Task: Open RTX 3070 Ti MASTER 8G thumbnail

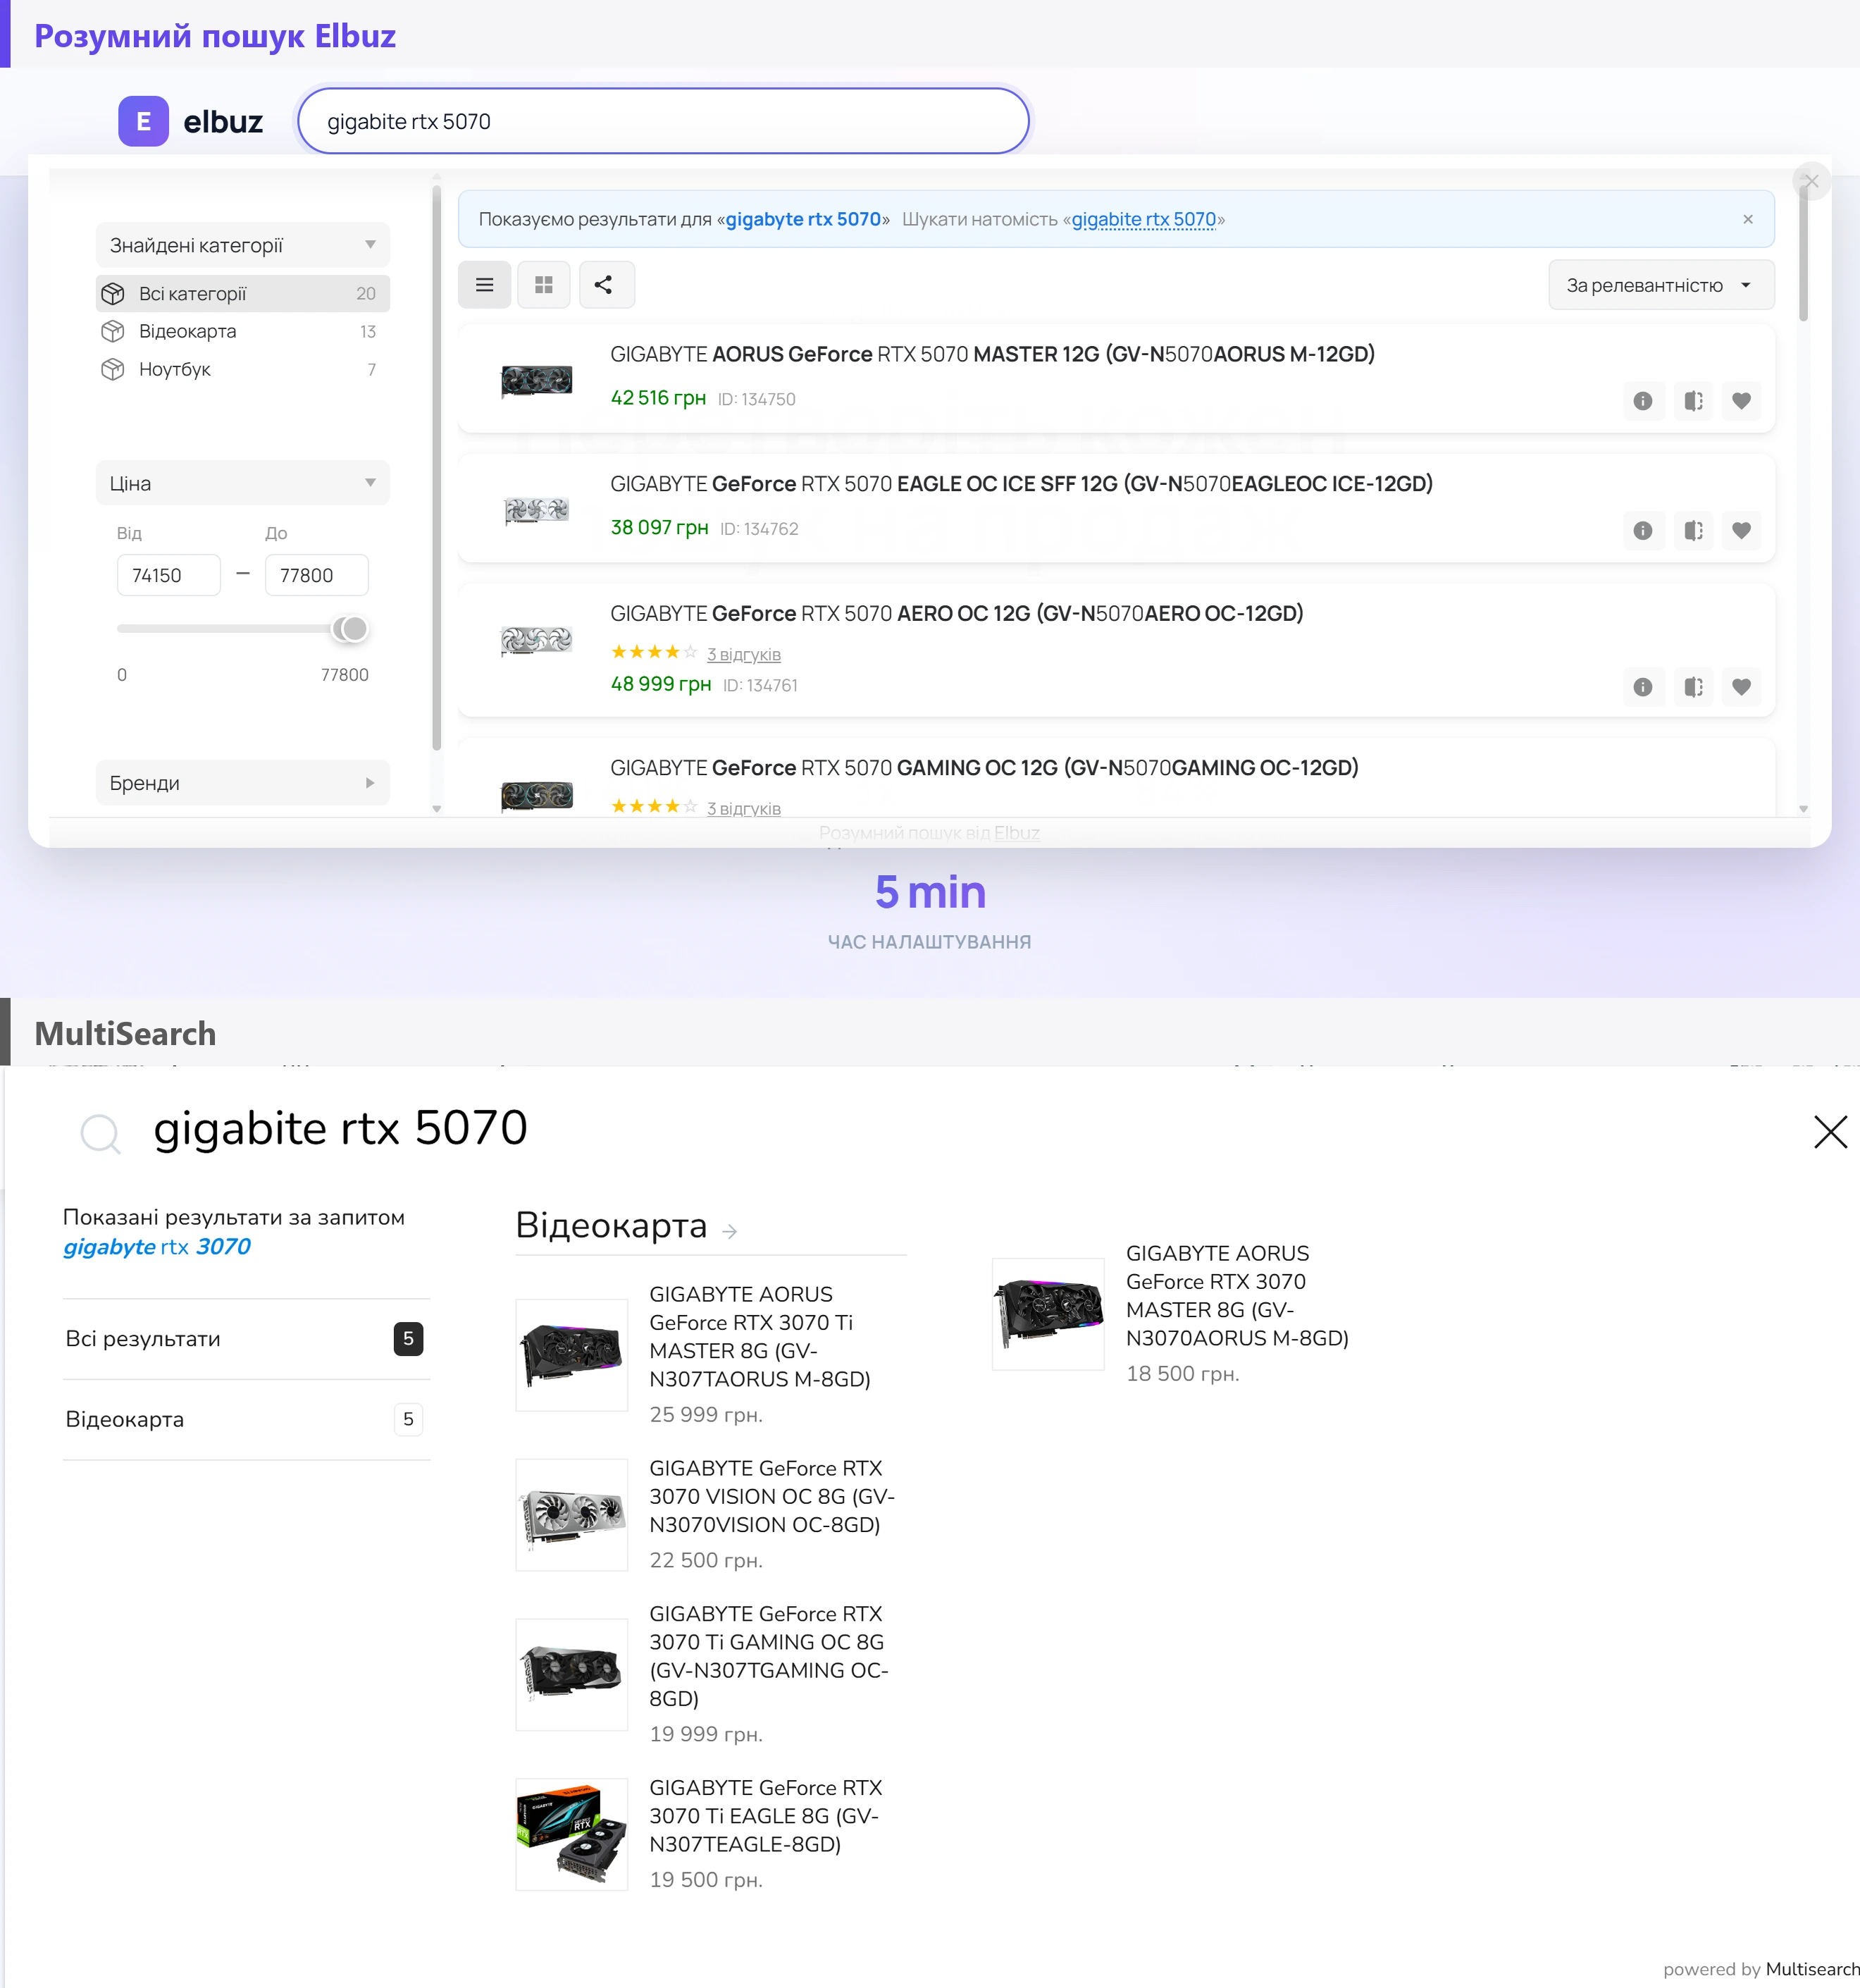Action: coord(572,1355)
